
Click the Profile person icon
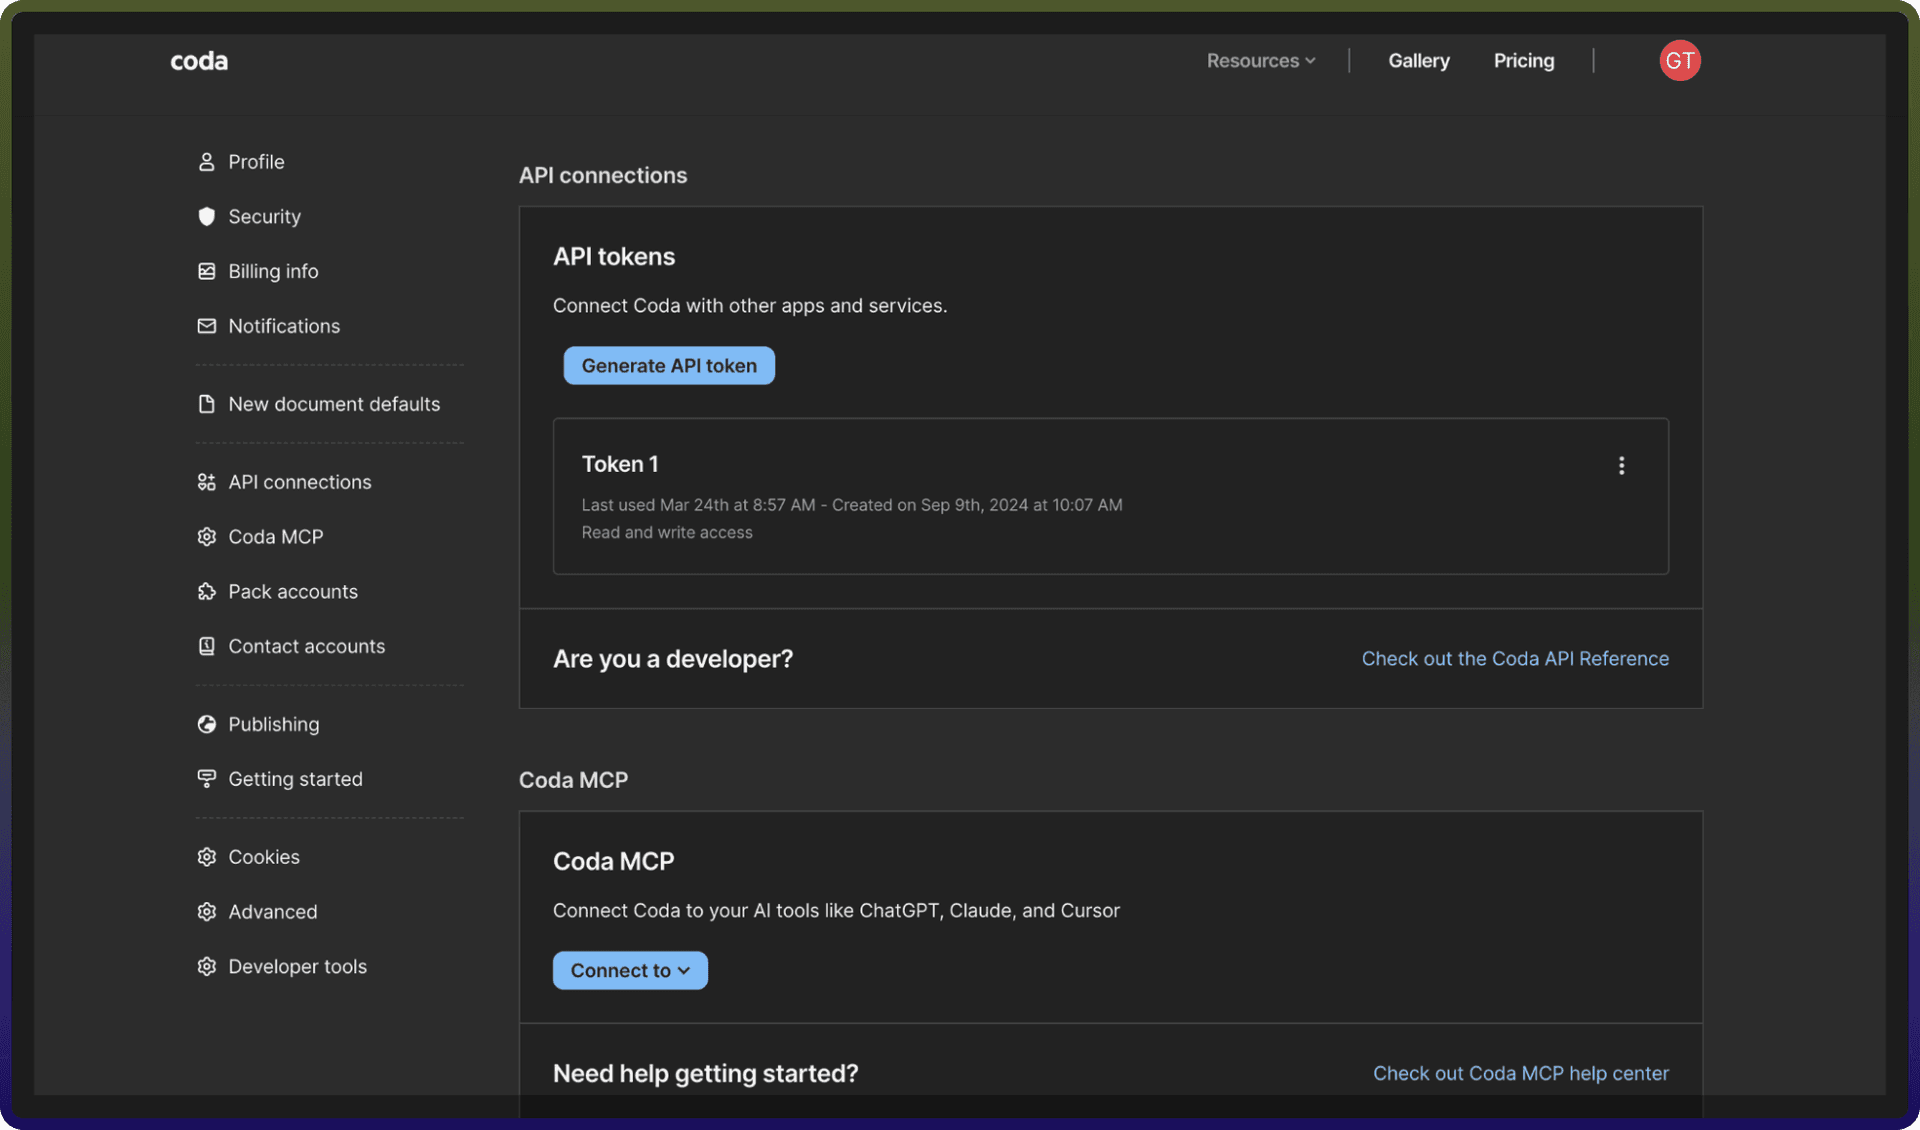pyautogui.click(x=206, y=162)
